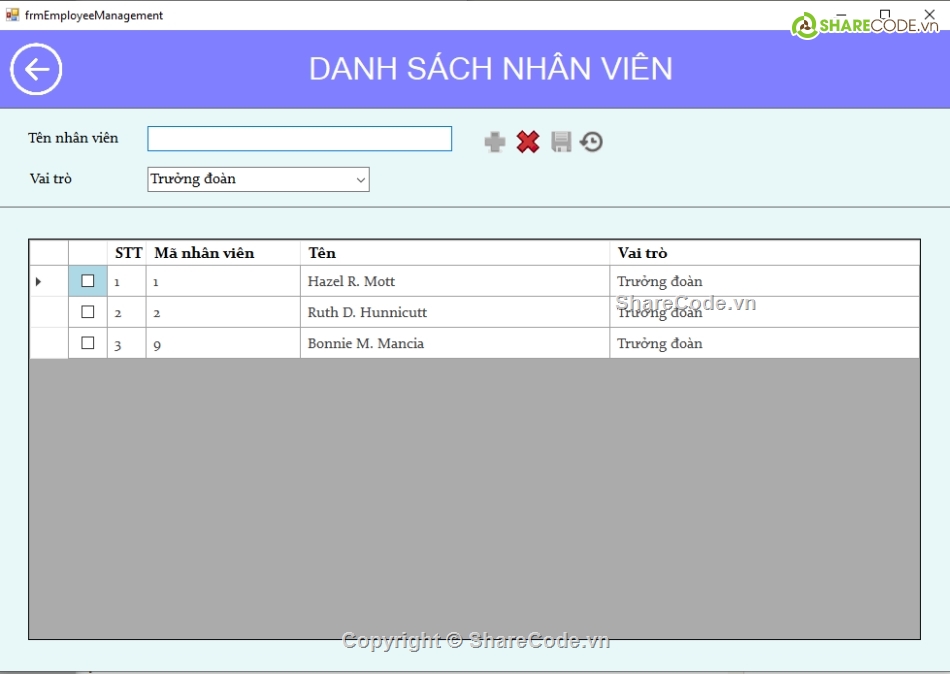Select the Bonnie M. Mancia name cell
Image resolution: width=950 pixels, height=674 pixels.
(454, 343)
